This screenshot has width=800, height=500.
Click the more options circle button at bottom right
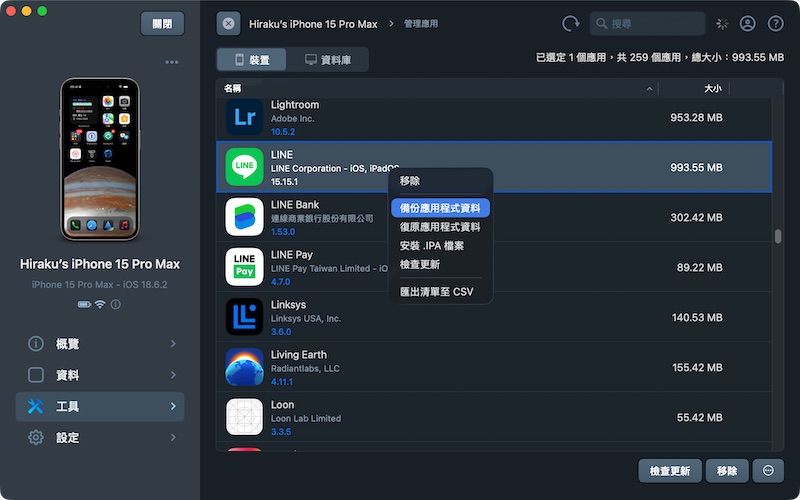pos(768,470)
